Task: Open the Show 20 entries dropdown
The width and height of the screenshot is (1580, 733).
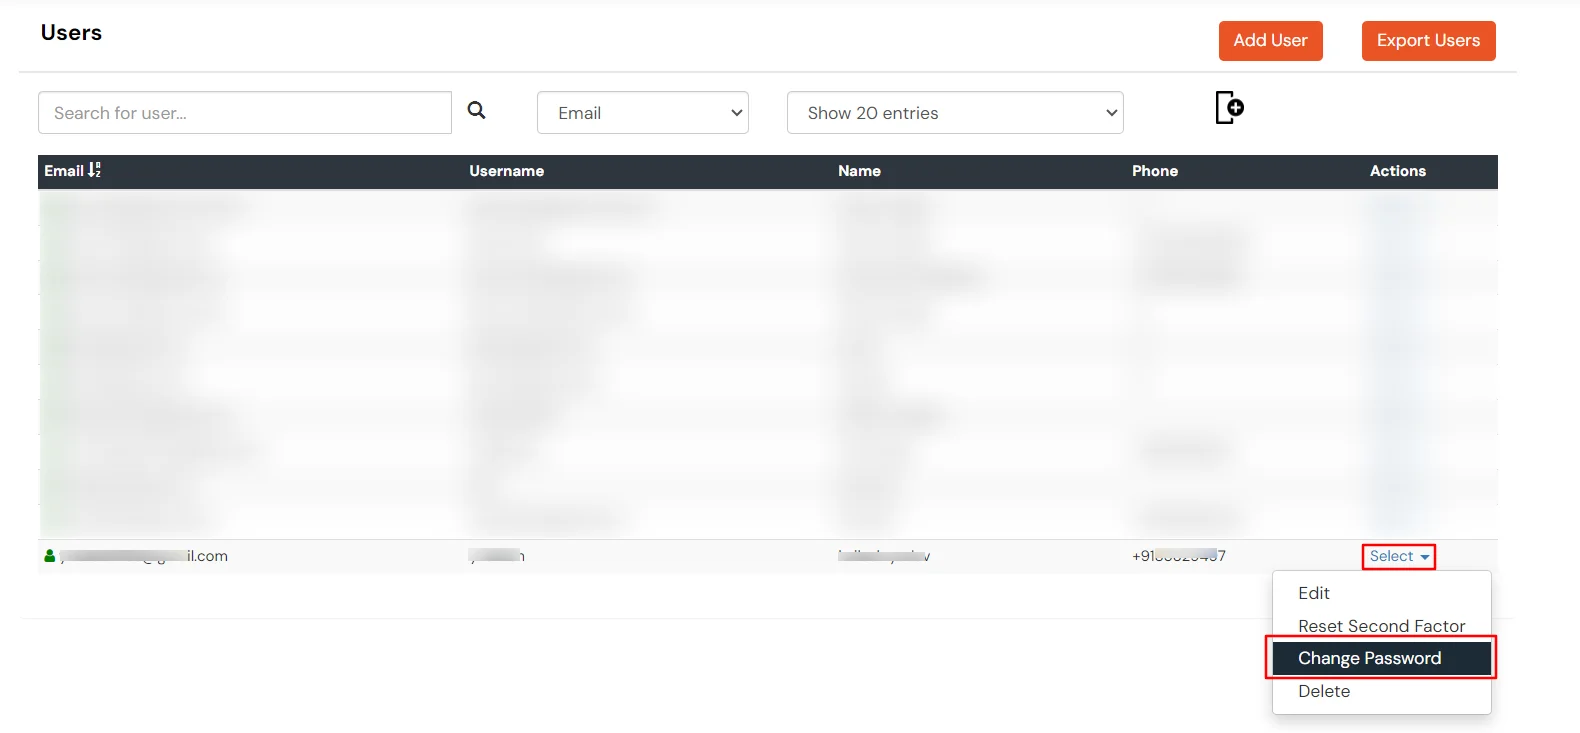Action: pos(955,113)
